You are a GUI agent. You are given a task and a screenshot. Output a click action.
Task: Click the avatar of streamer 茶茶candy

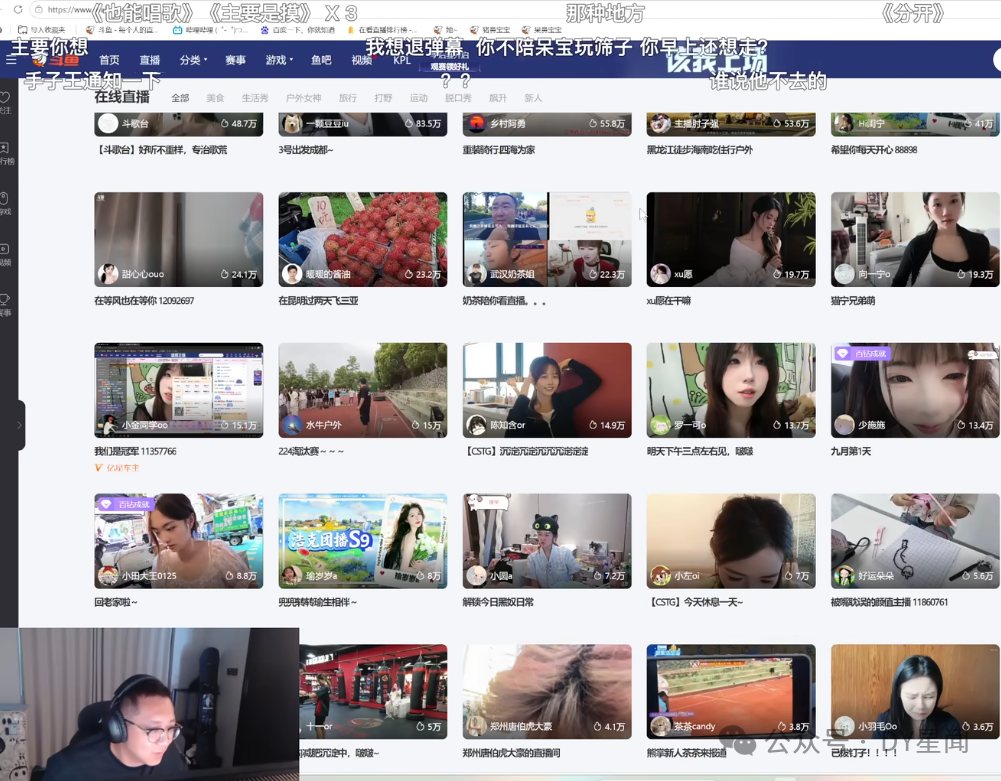pyautogui.click(x=660, y=726)
